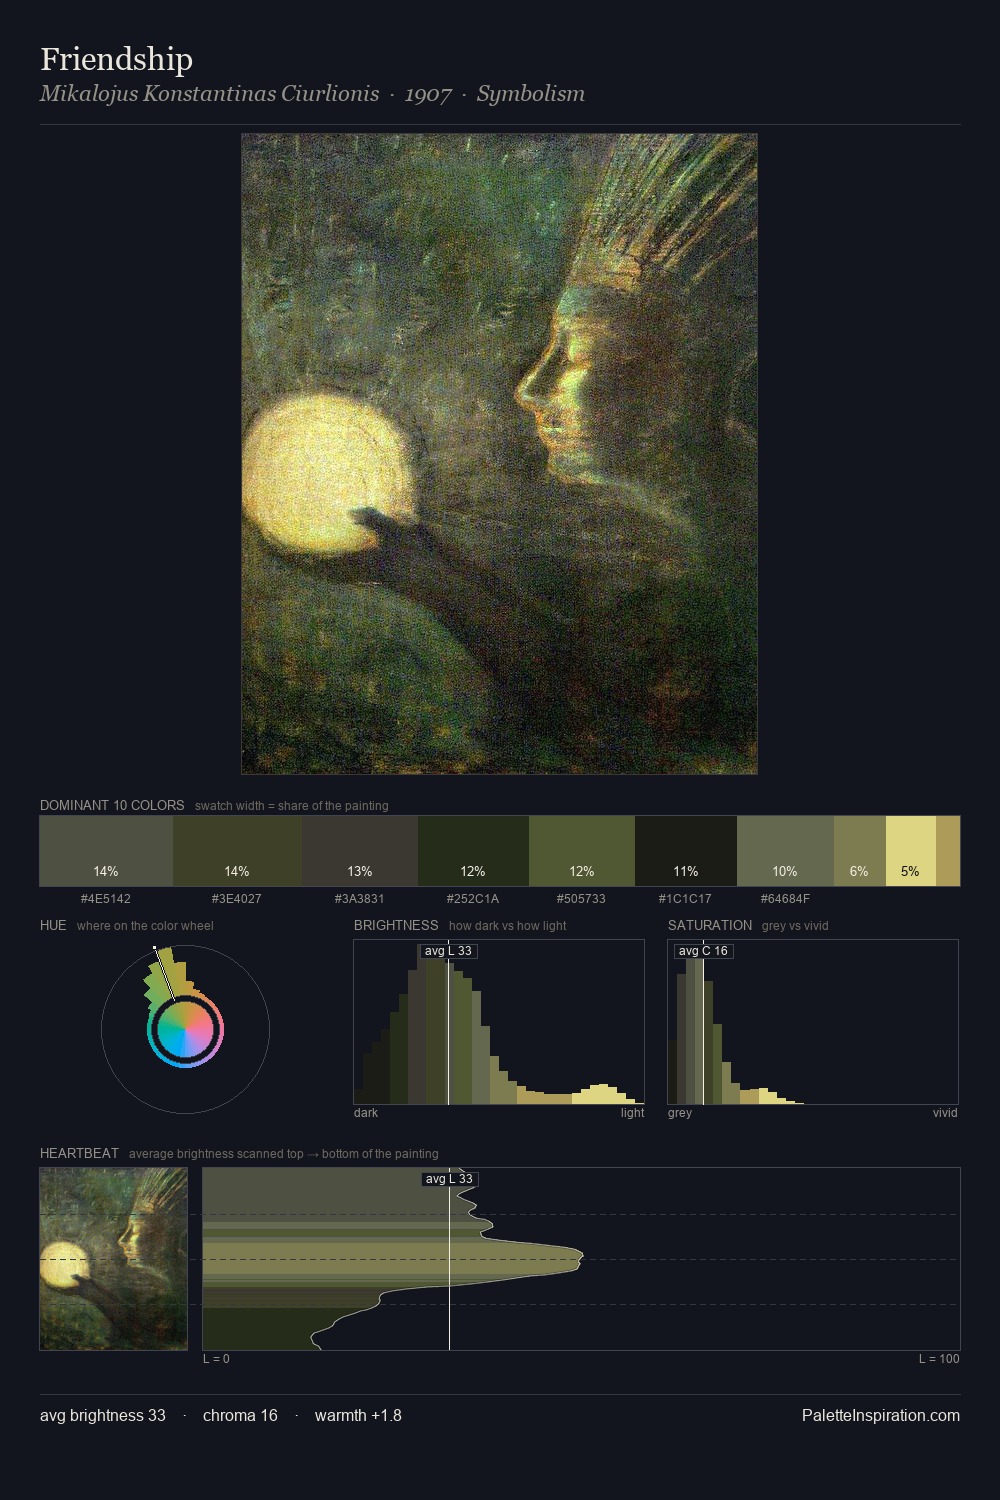Click the 'grey' axis label under saturation
The width and height of the screenshot is (1000, 1500).
(680, 1113)
